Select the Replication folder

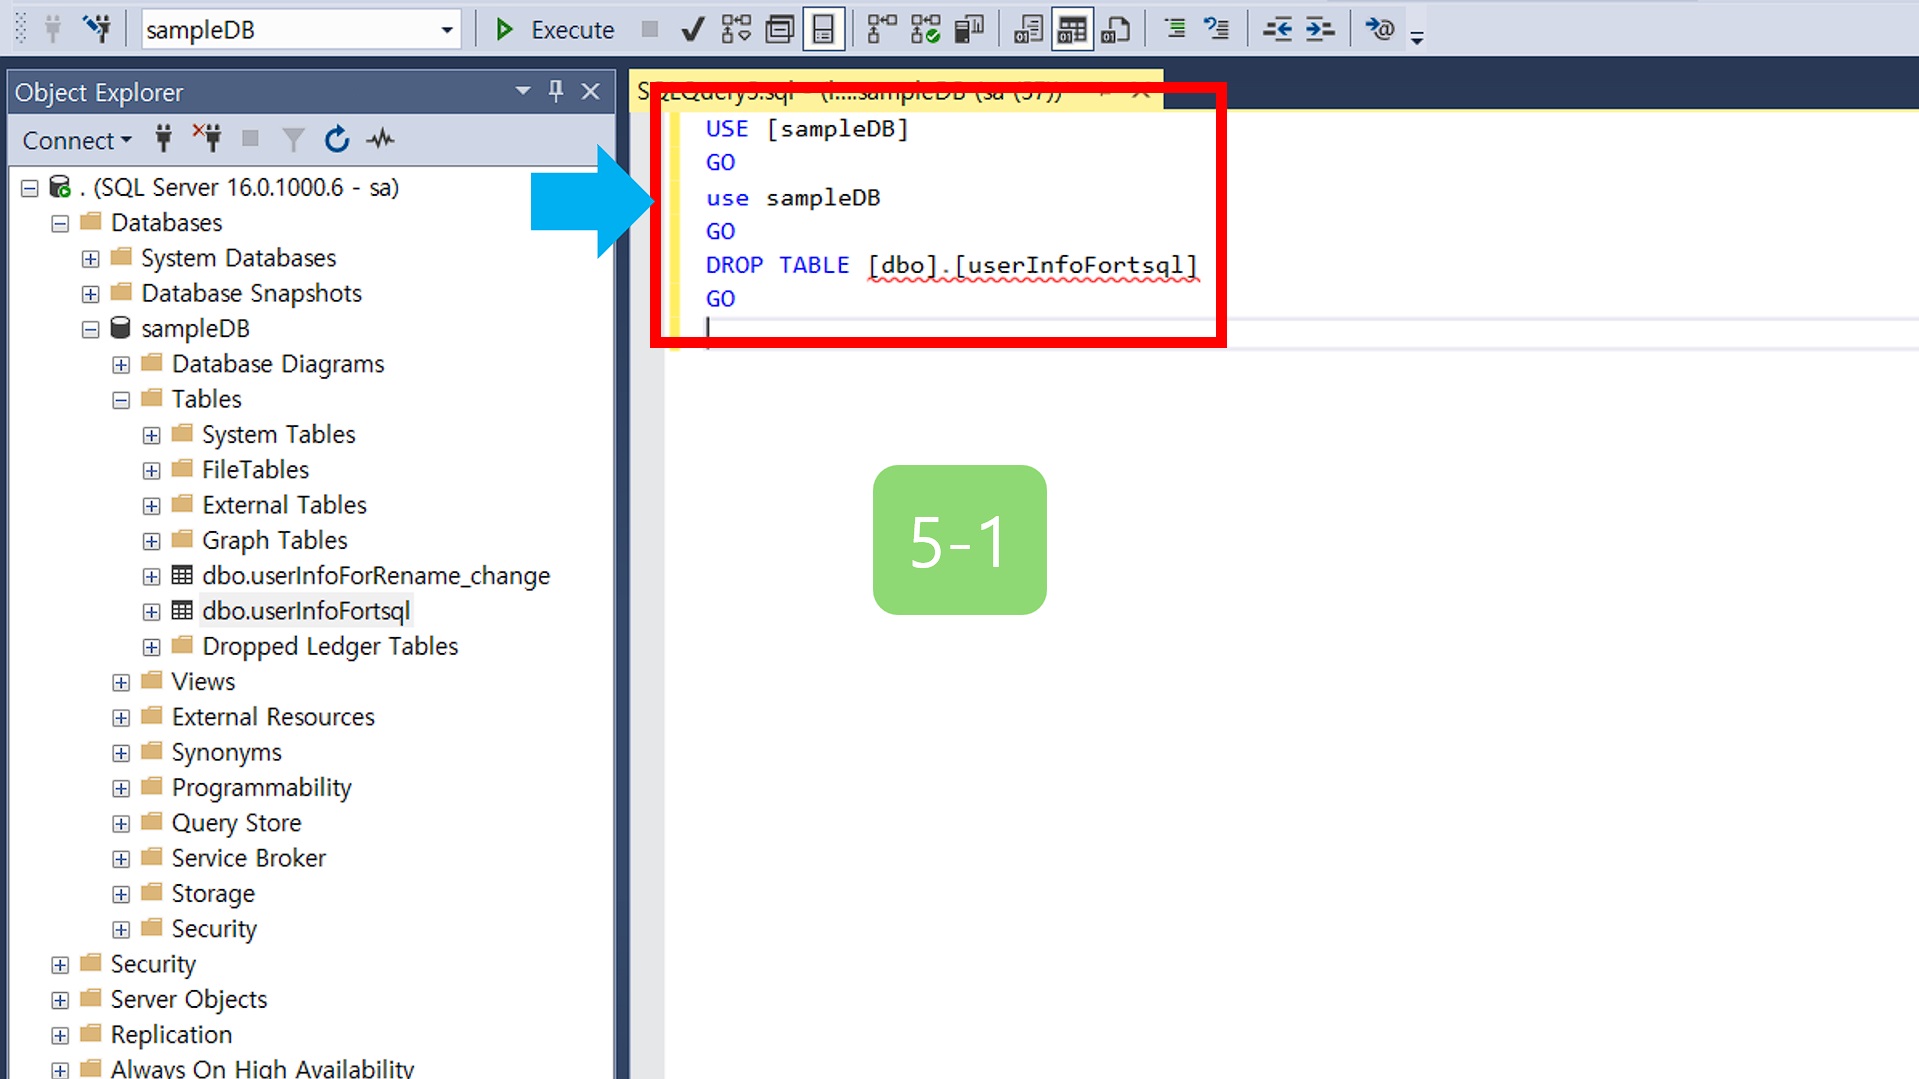[170, 1035]
